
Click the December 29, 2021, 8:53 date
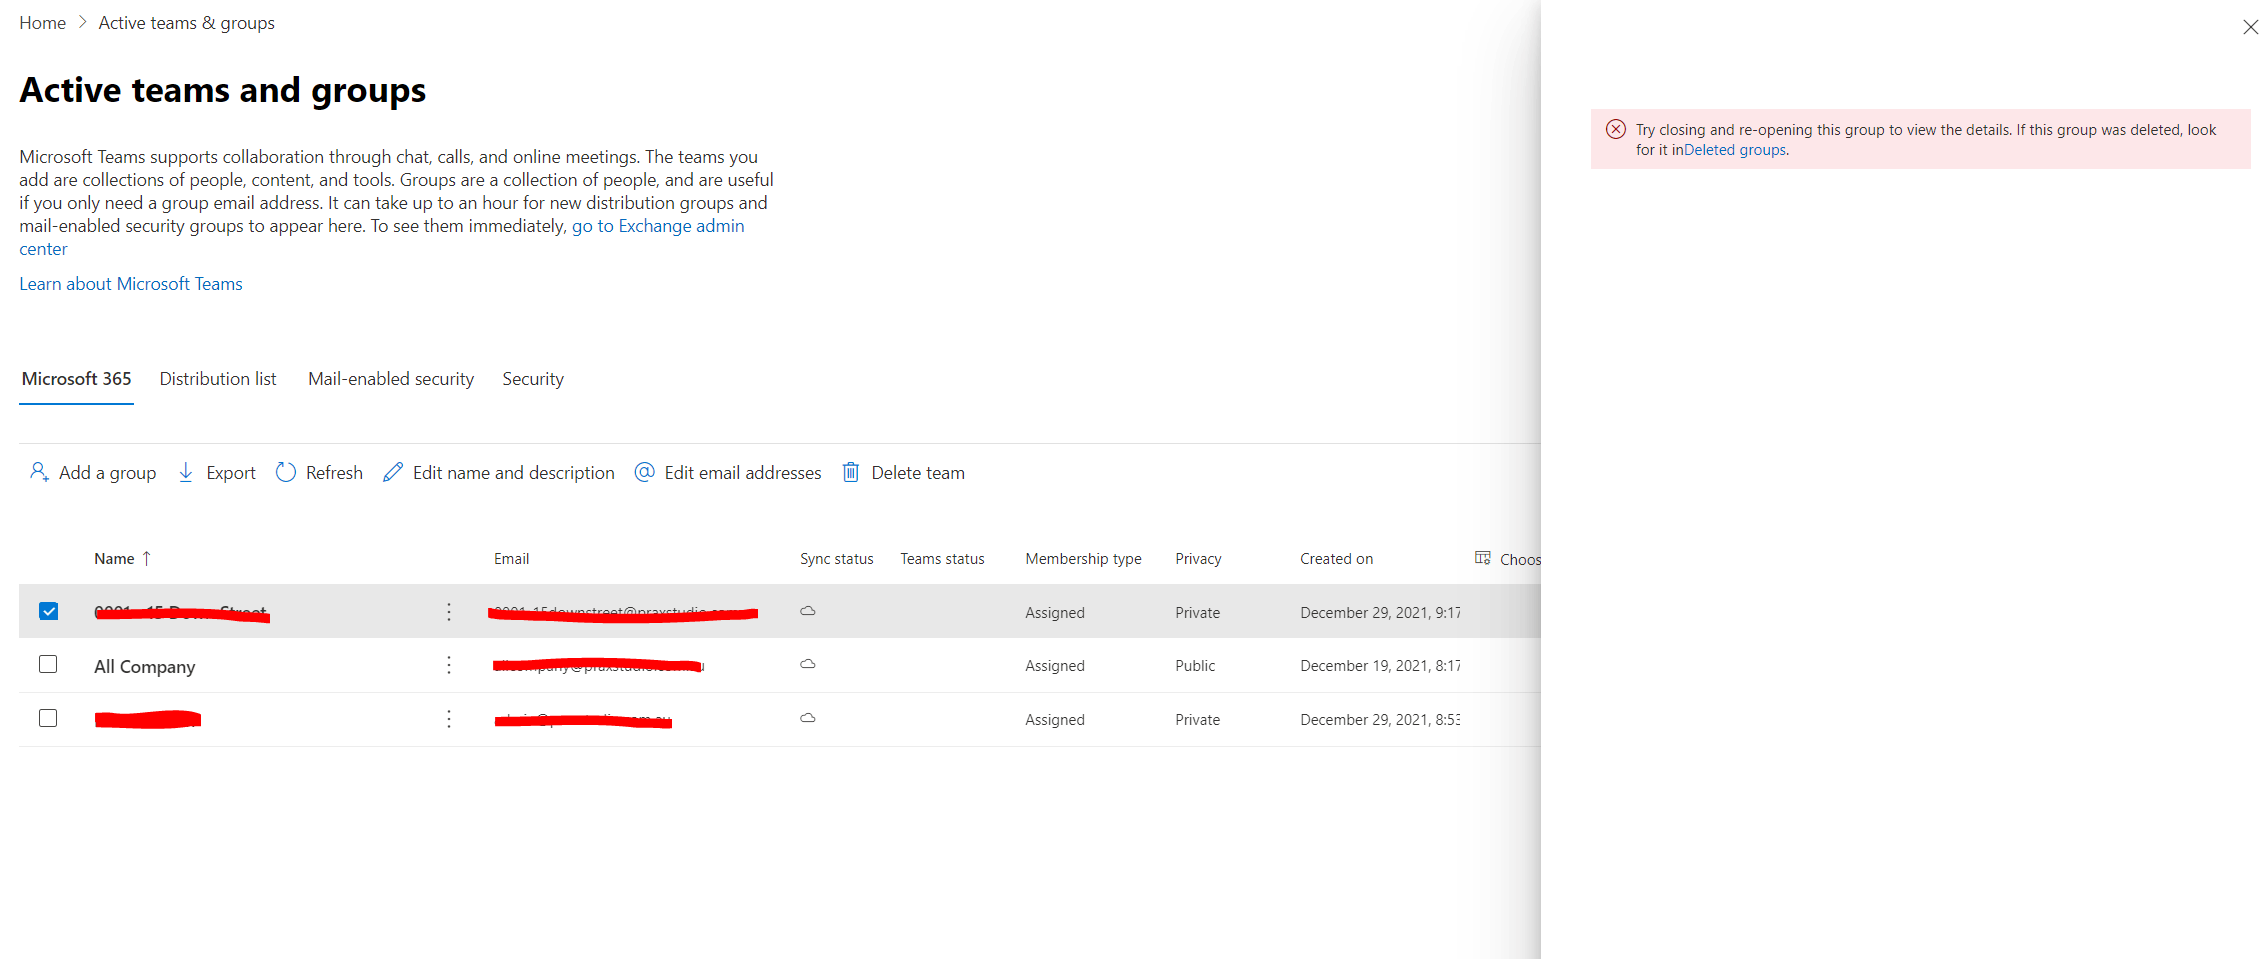click(x=1380, y=720)
